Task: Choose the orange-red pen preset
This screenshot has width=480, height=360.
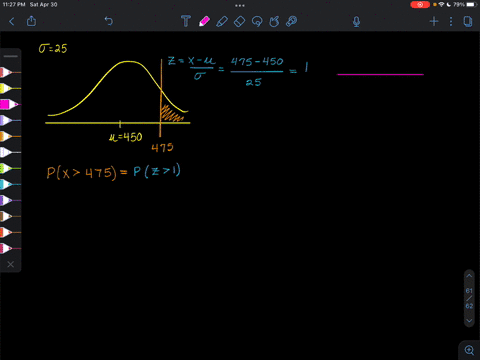Action: (x=10, y=232)
